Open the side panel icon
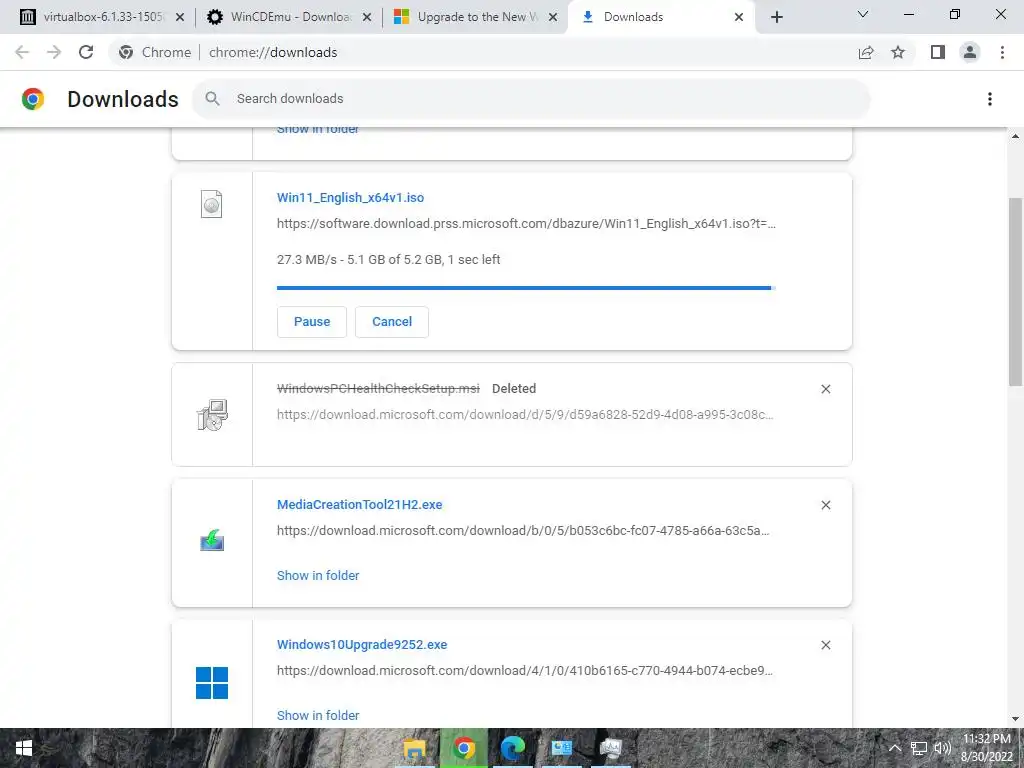The image size is (1024, 768). pos(938,52)
